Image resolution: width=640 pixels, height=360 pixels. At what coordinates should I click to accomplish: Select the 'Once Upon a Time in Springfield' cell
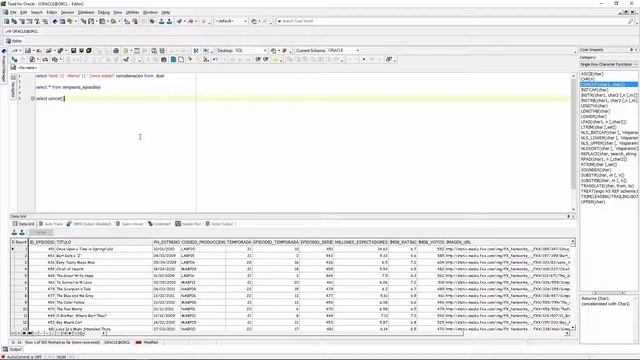[104, 249]
